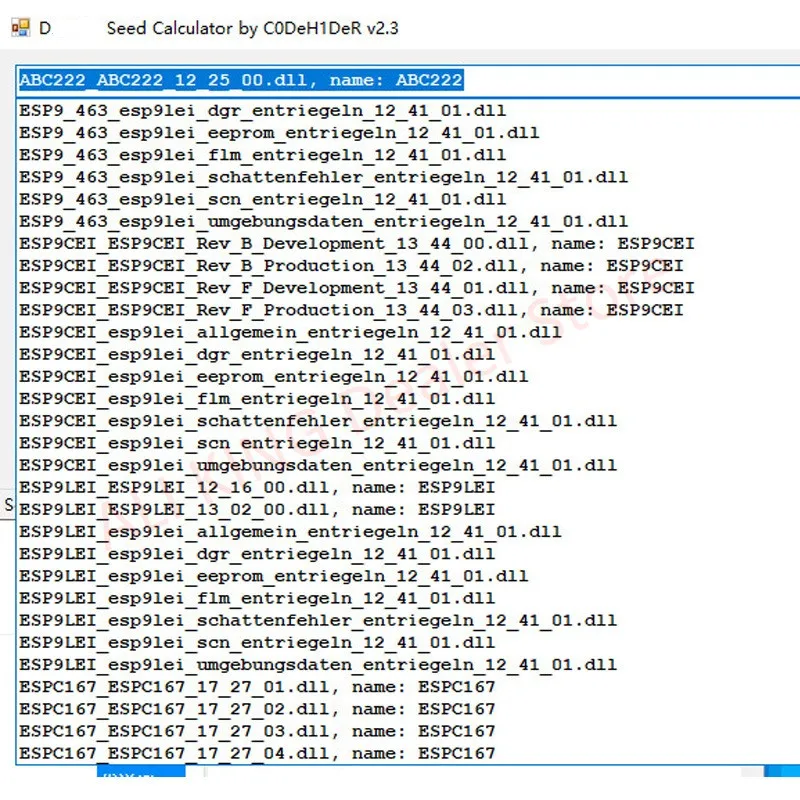
Task: Pick ESP9CEI_esp9lei_flm_entriegeln_12_41_01.dll
Action: [257, 399]
